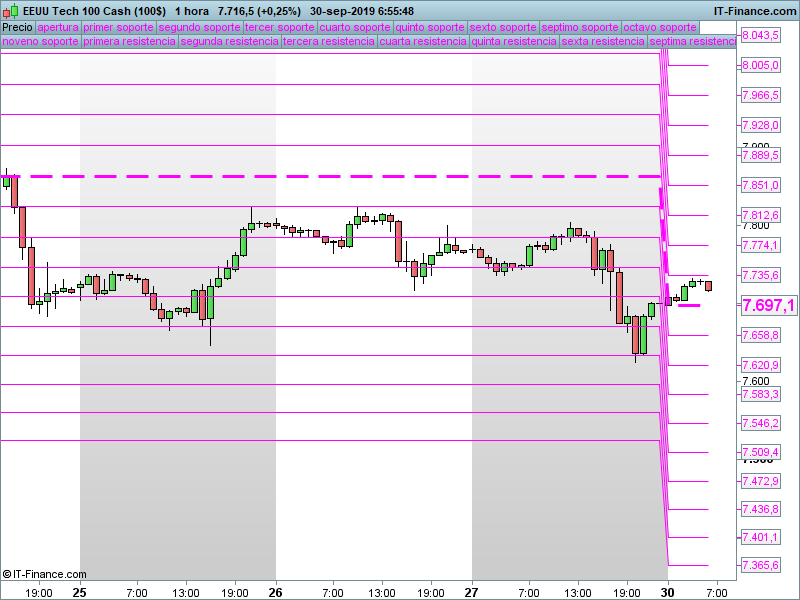Screen dimensions: 800x600
Task: Click the 25 date marker on time axis
Action: [x=80, y=593]
